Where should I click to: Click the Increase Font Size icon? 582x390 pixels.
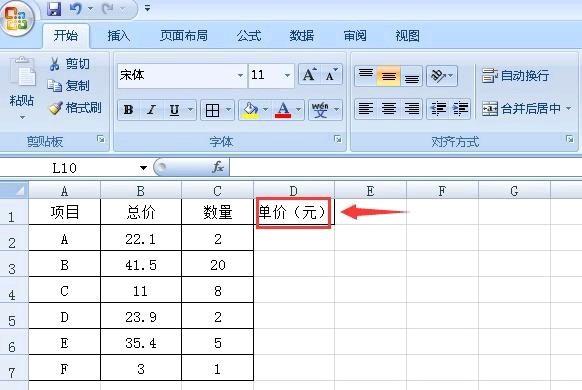point(310,75)
